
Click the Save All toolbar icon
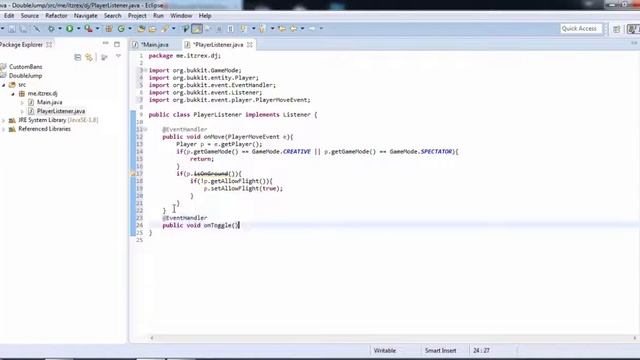24,29
